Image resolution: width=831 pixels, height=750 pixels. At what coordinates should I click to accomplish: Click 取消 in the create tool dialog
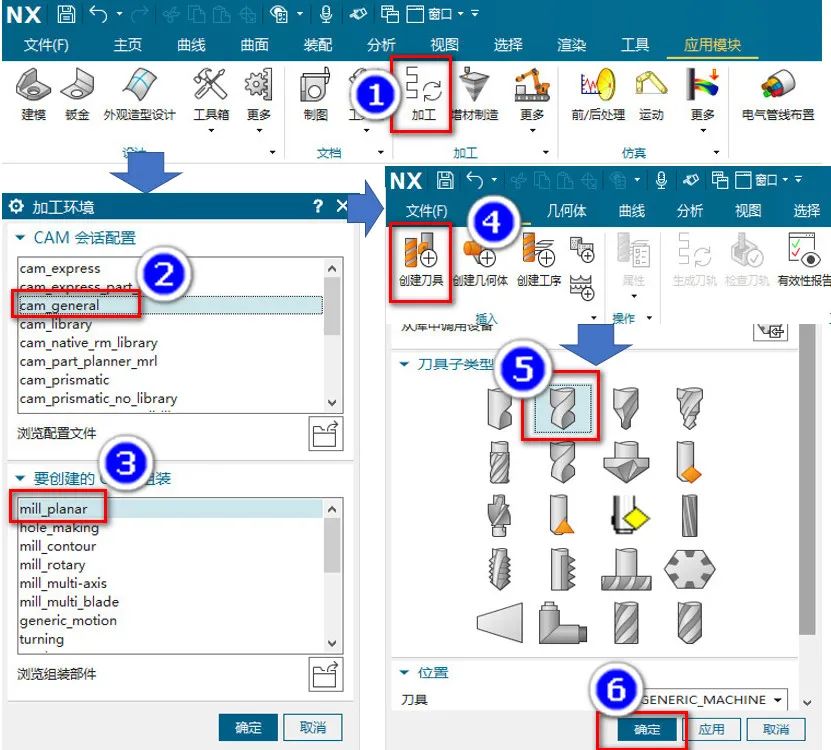776,729
